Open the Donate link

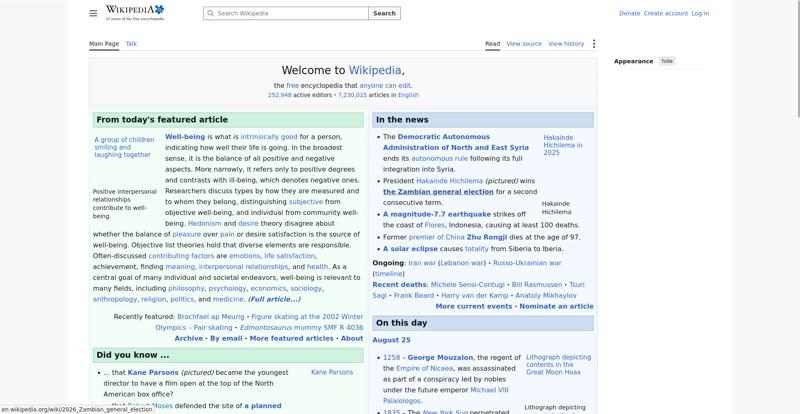point(629,13)
